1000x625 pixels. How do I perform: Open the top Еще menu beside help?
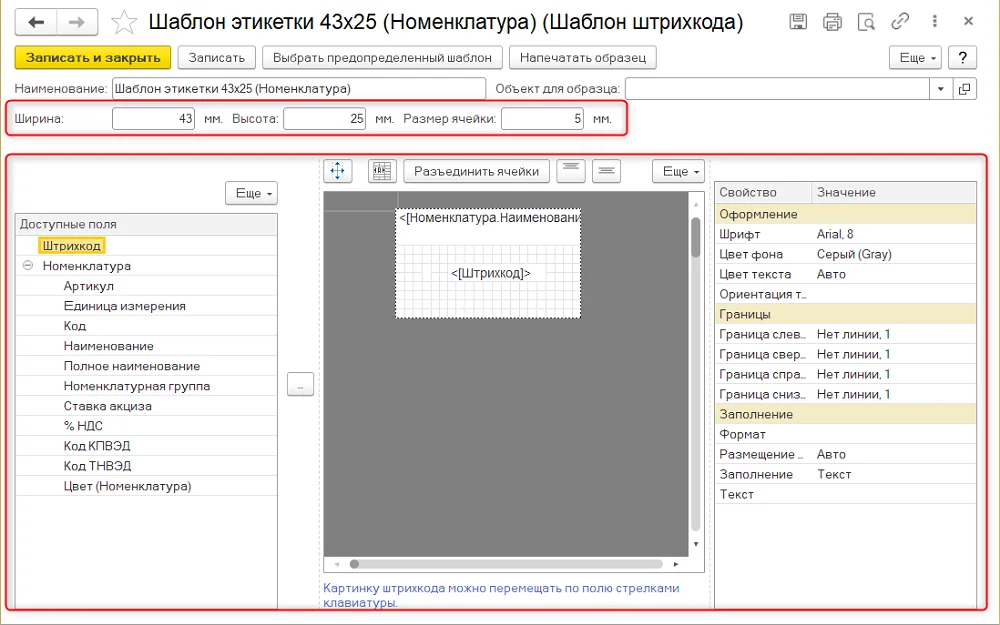915,57
